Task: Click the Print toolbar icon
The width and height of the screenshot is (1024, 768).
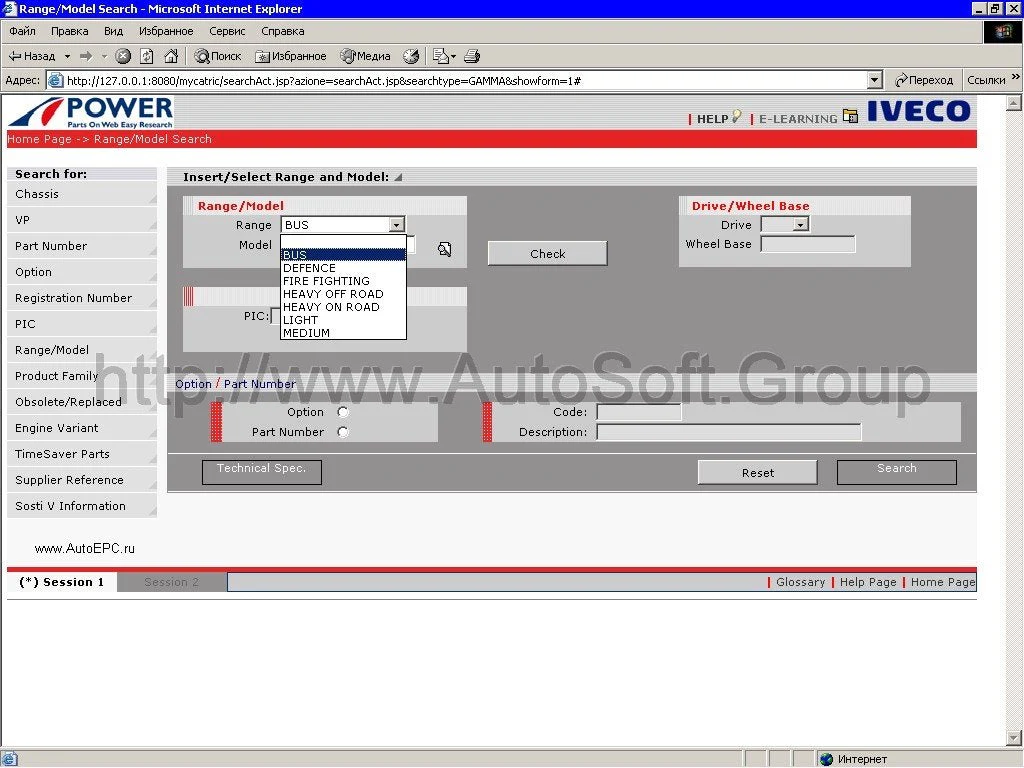Action: coord(472,56)
